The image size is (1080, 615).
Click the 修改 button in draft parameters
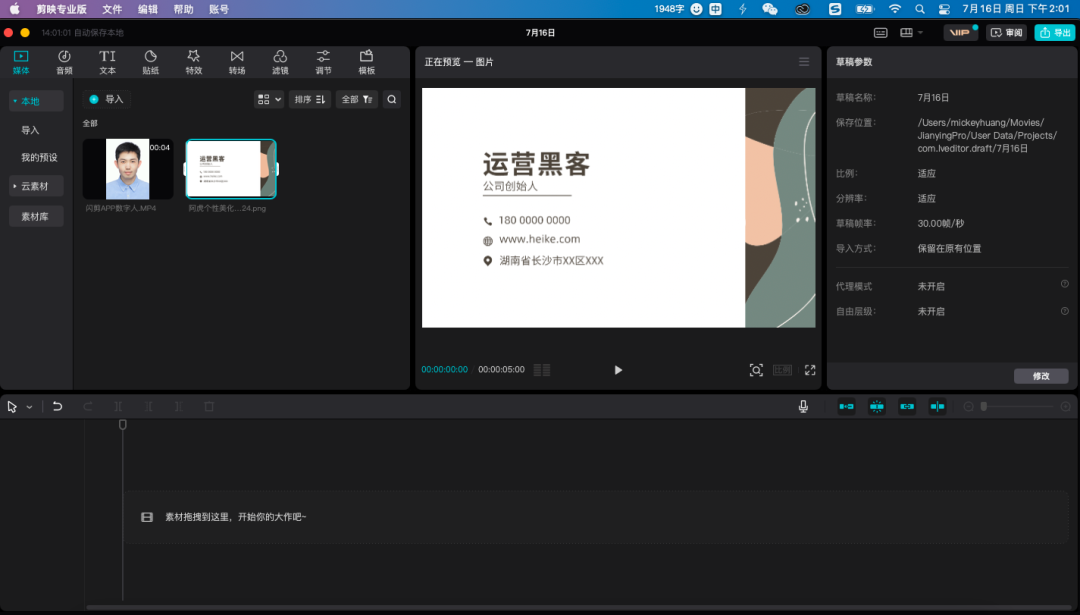pos(1041,376)
